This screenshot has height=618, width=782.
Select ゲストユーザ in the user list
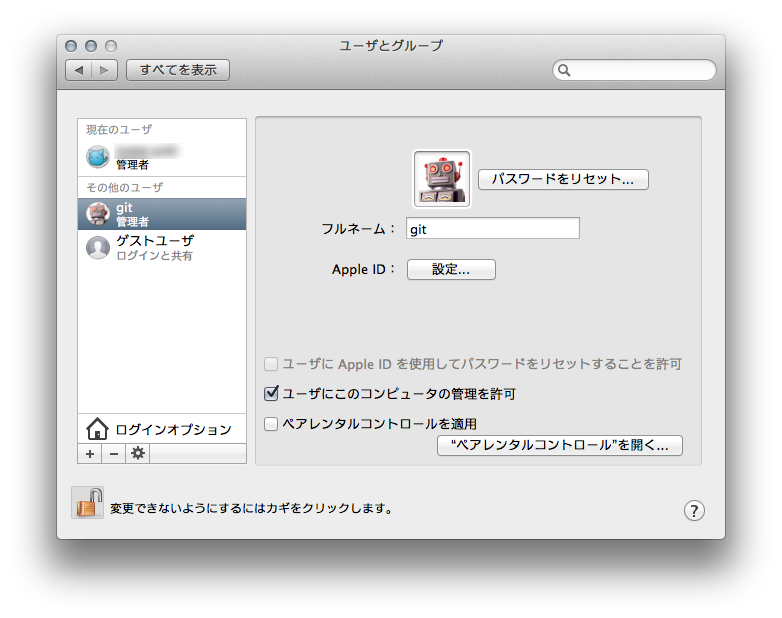pos(162,247)
